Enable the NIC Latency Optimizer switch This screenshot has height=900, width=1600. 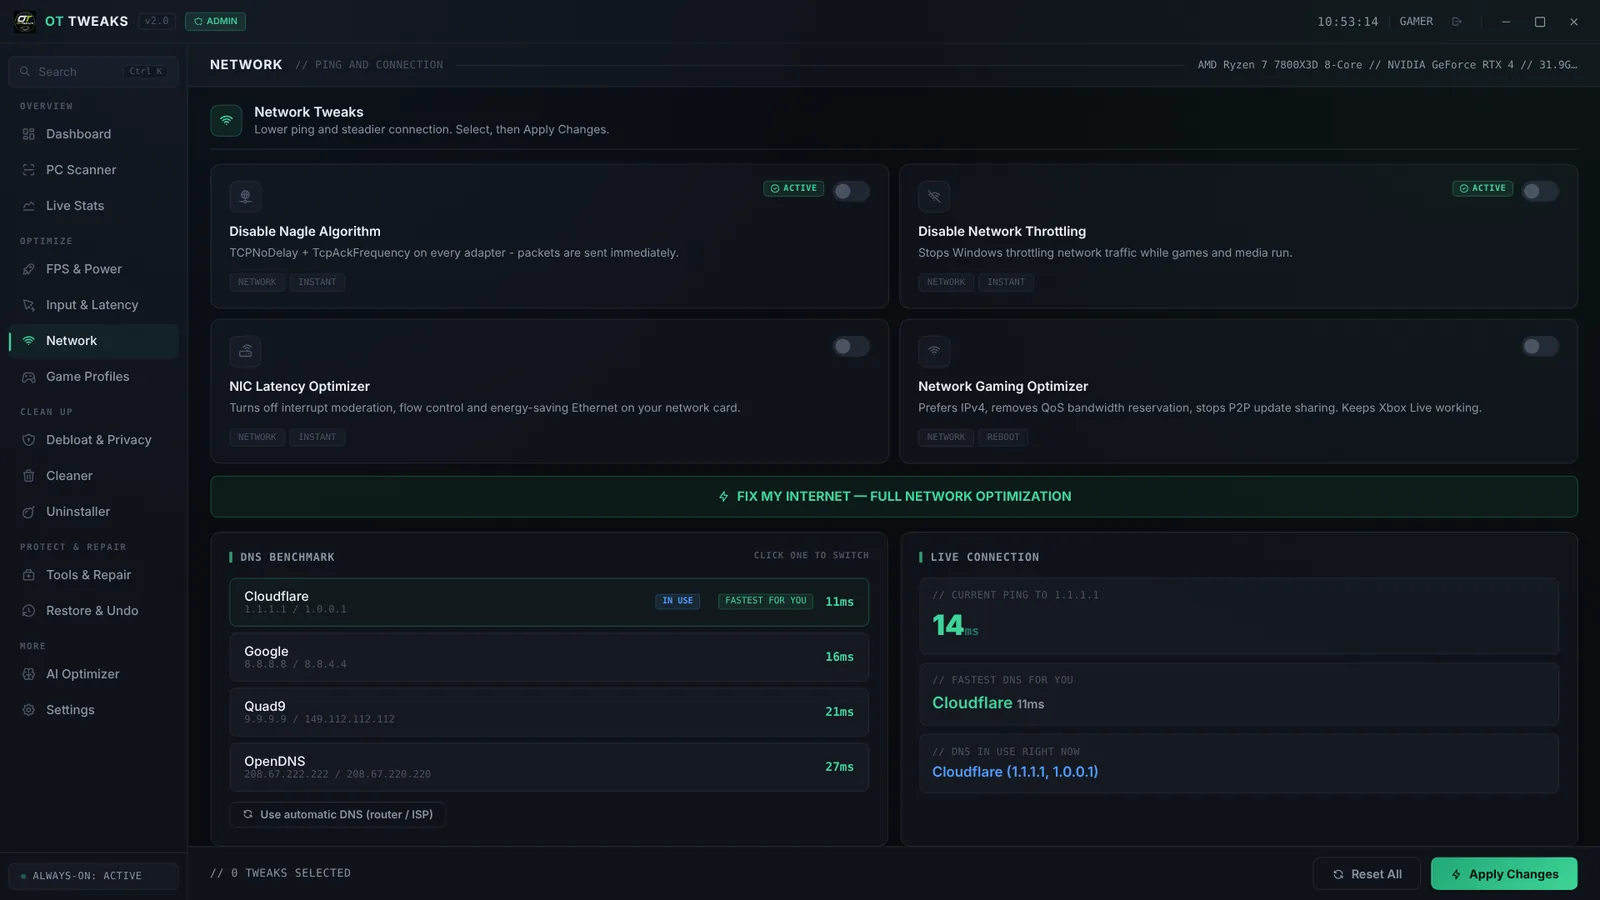click(x=851, y=346)
